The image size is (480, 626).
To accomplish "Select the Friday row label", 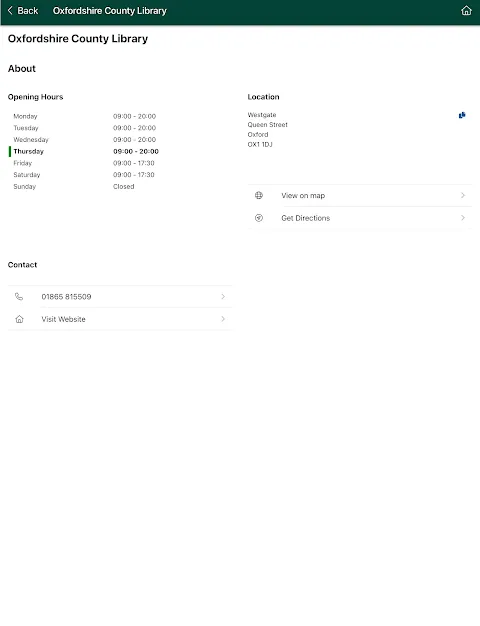I will tap(22, 163).
